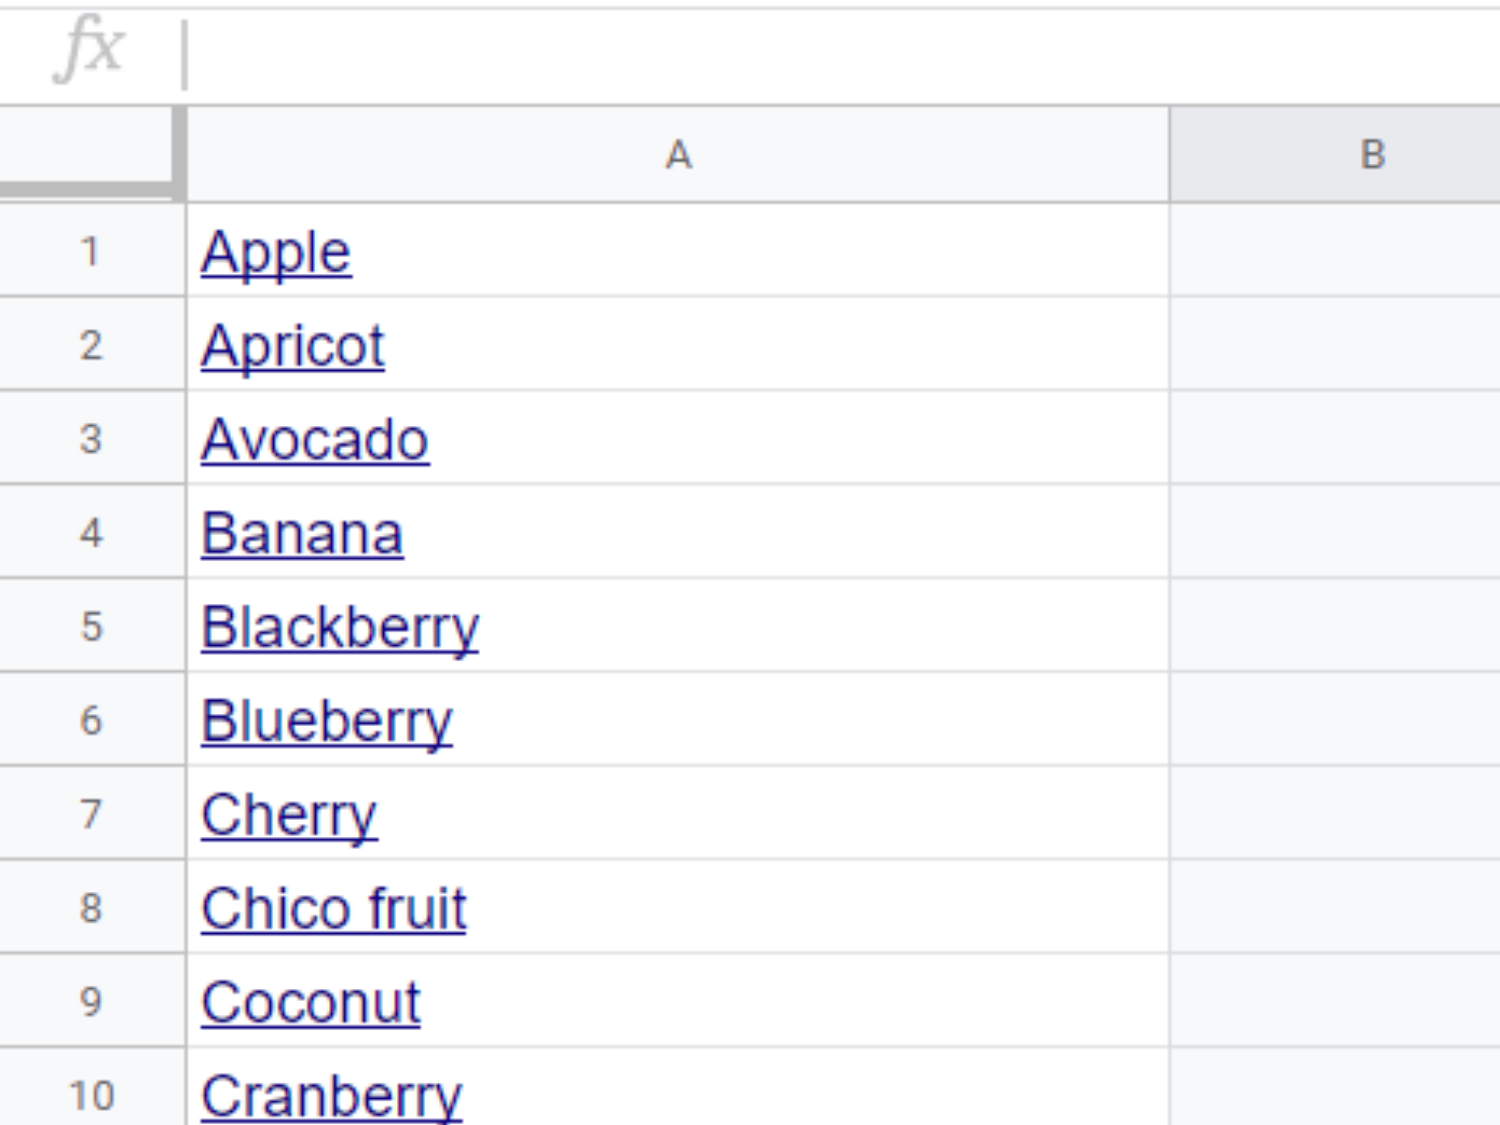Open the Cherry hyperlink
Screen dimensions: 1500x1125
[x=289, y=813]
